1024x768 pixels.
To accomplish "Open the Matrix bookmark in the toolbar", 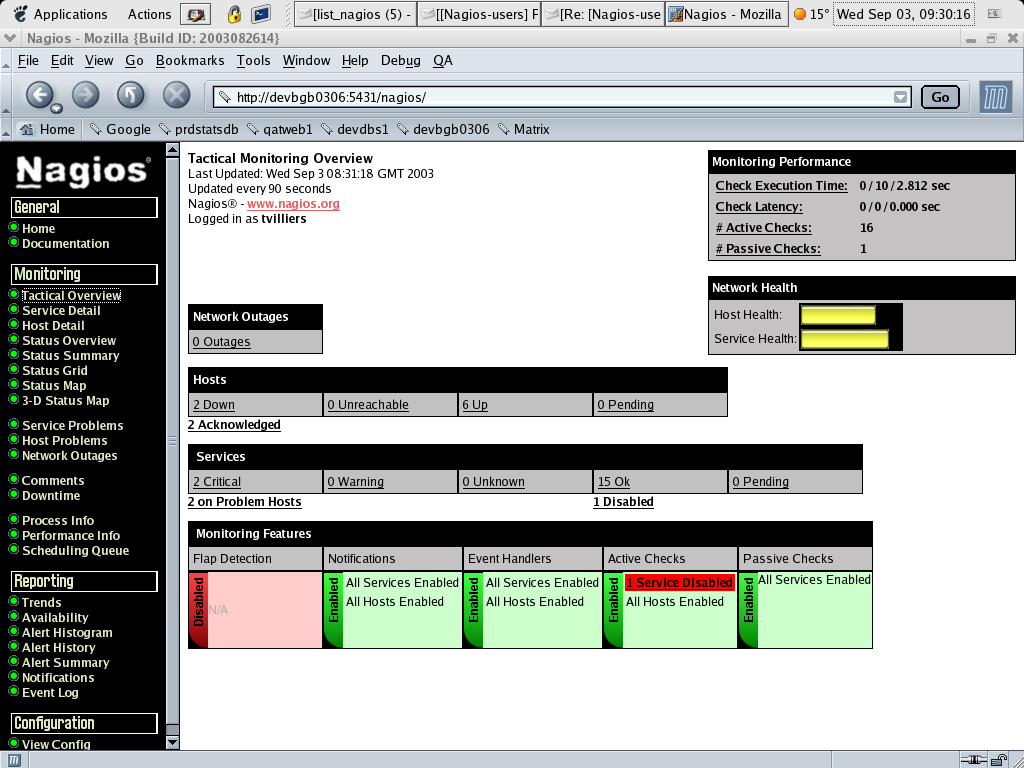I will [x=524, y=129].
